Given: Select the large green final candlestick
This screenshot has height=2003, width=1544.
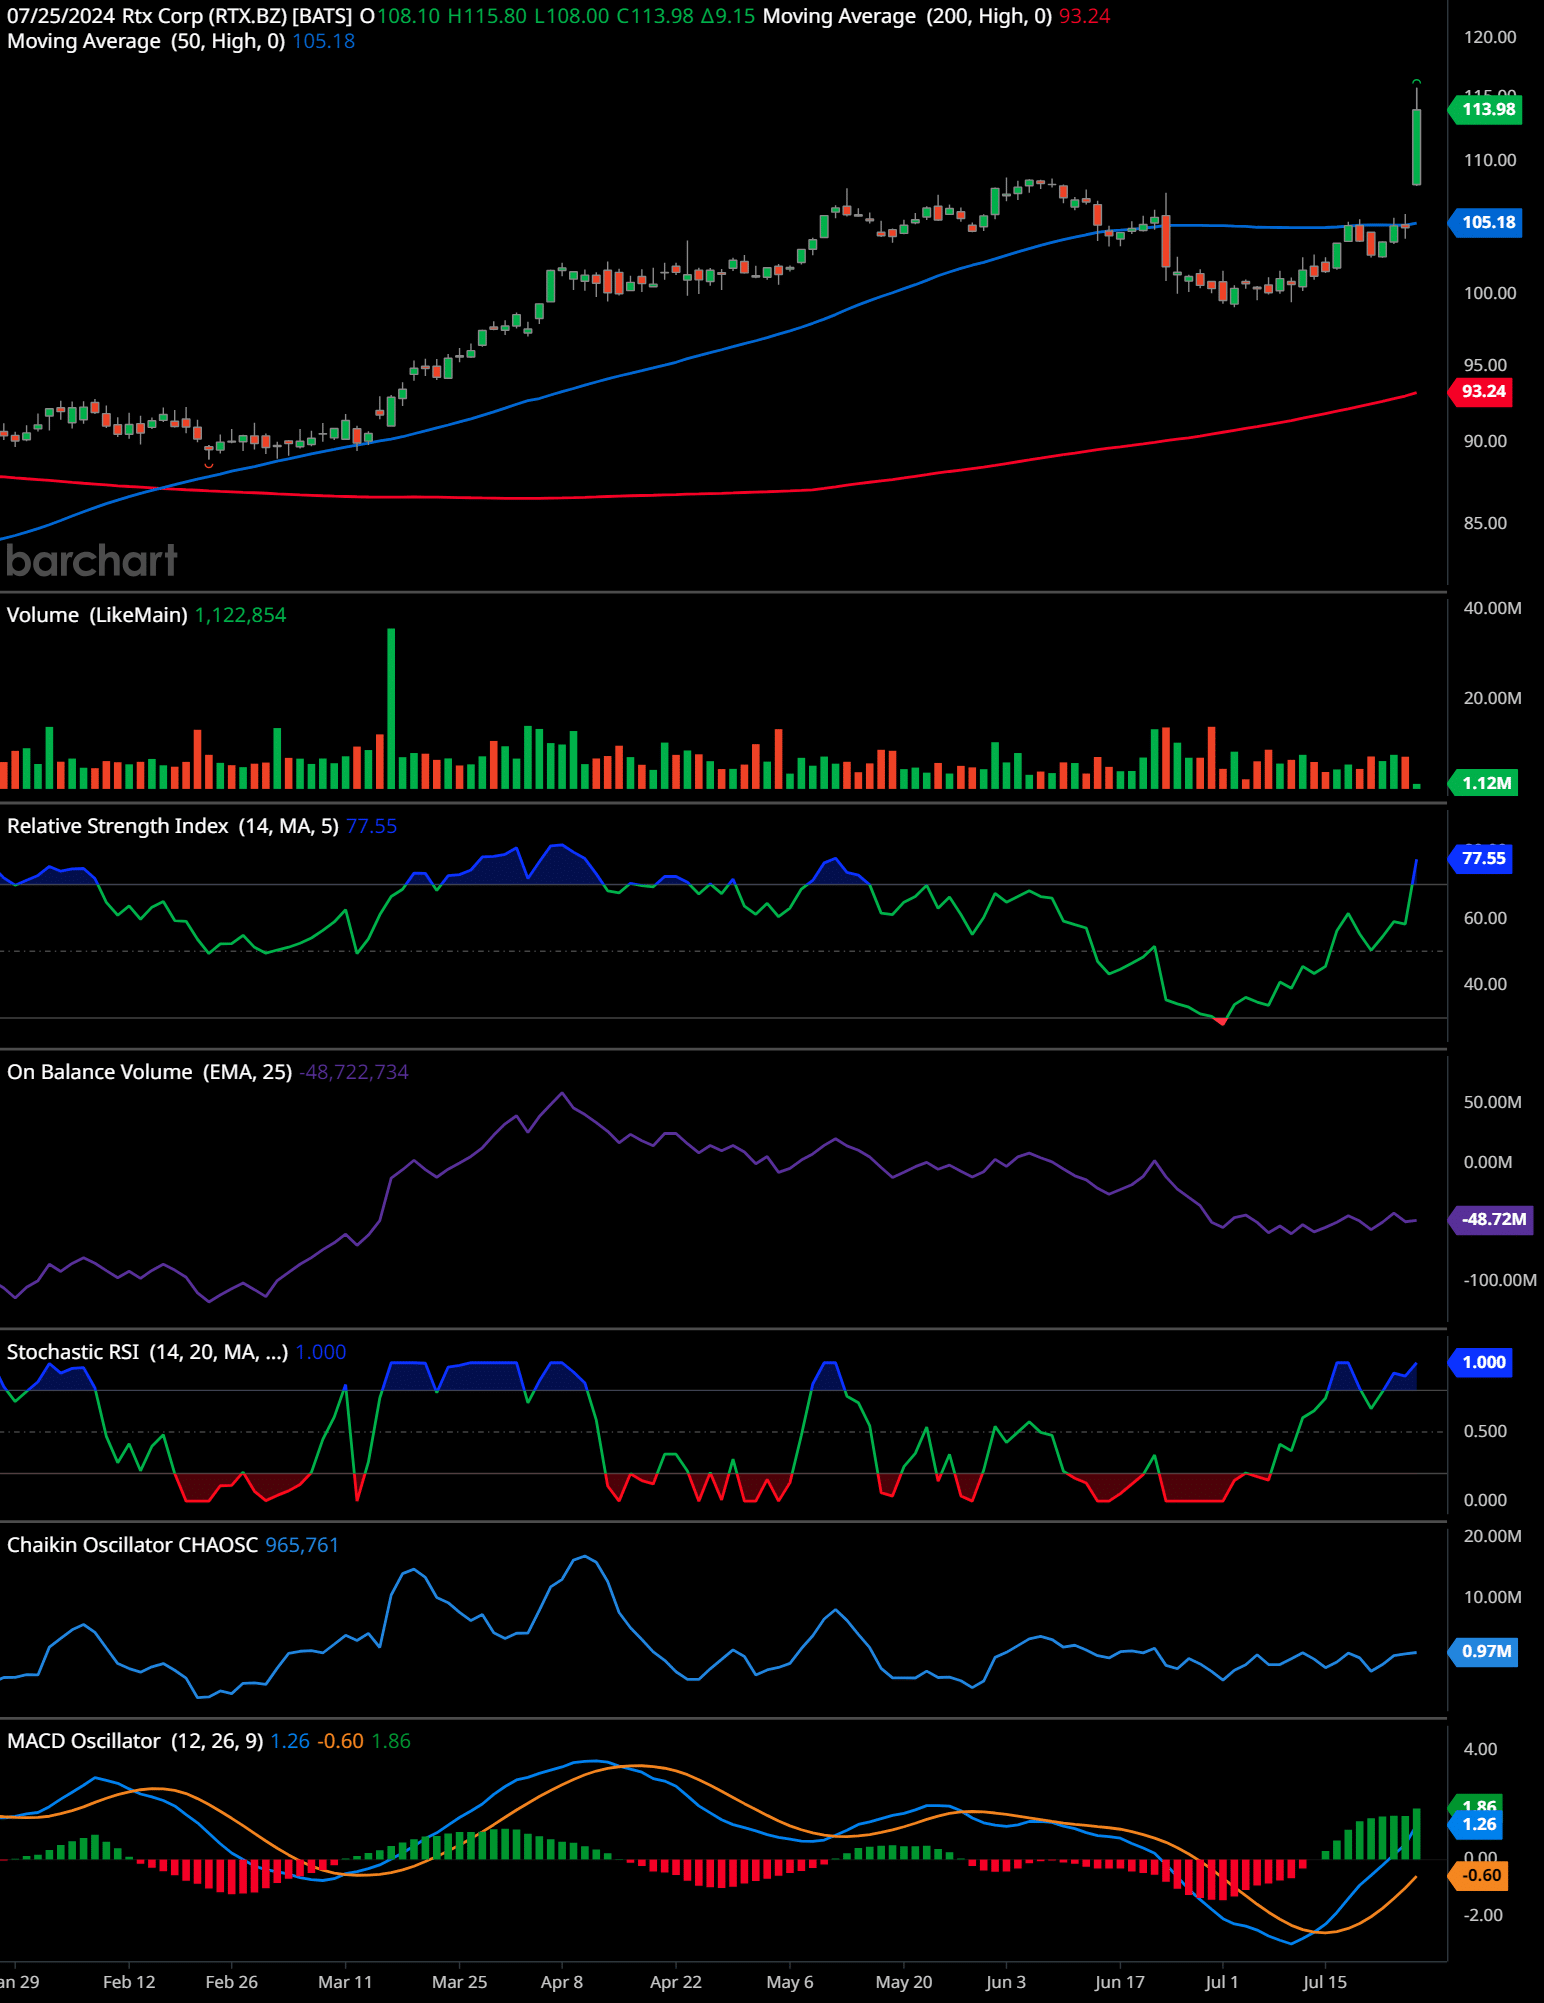Looking at the screenshot, I should pyautogui.click(x=1416, y=147).
